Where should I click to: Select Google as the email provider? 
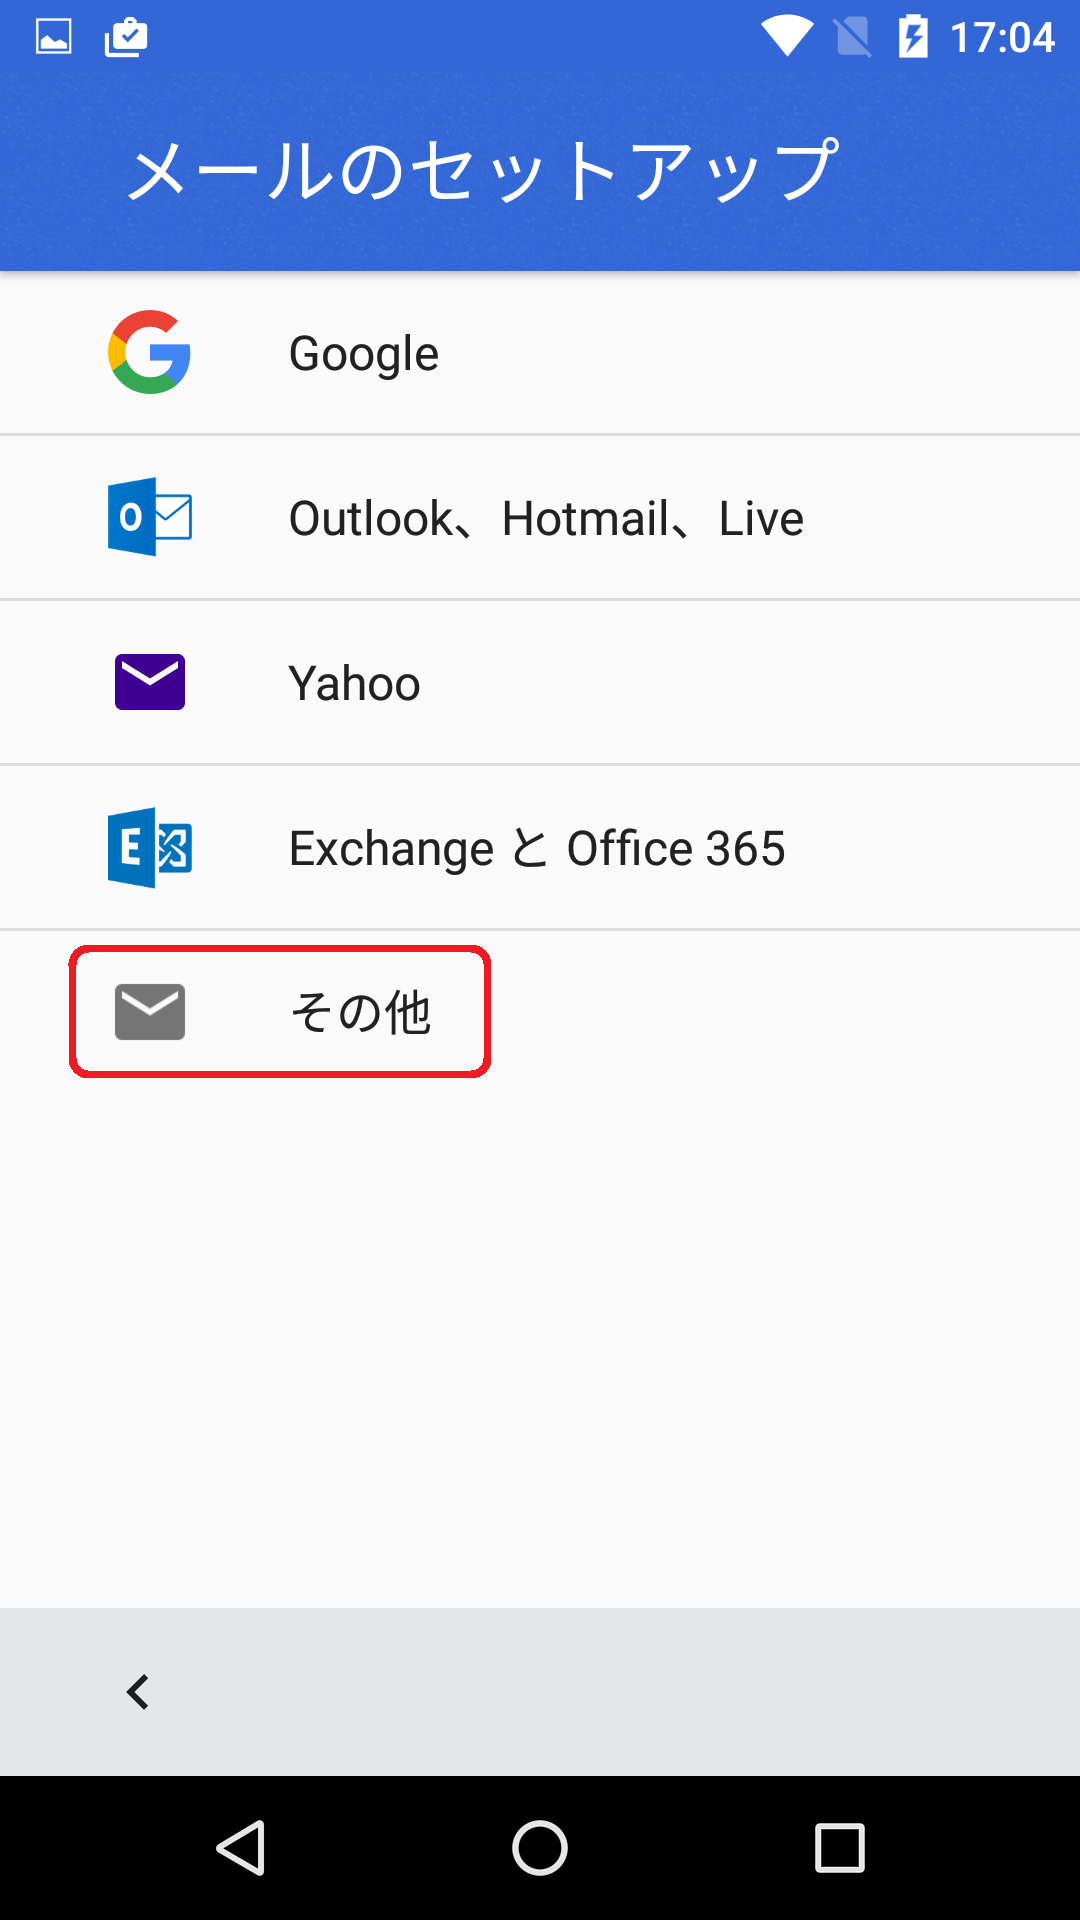540,353
